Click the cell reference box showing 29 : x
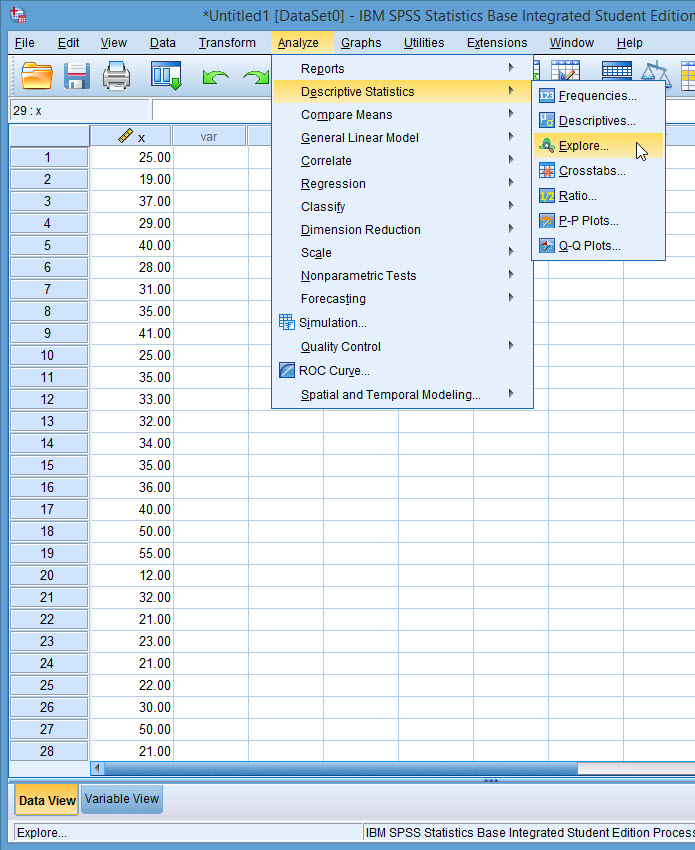695x850 pixels. [79, 111]
